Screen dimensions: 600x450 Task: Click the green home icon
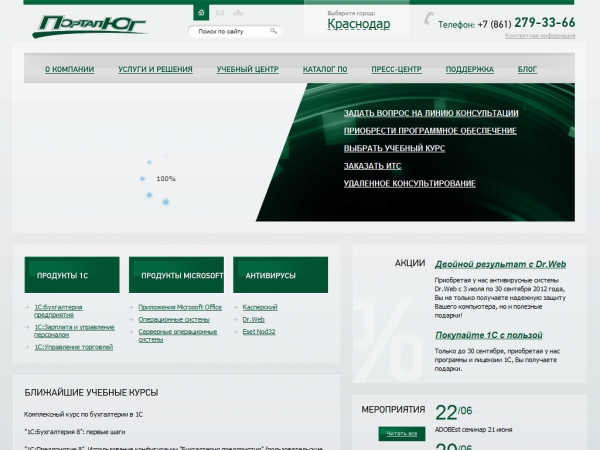pos(201,13)
